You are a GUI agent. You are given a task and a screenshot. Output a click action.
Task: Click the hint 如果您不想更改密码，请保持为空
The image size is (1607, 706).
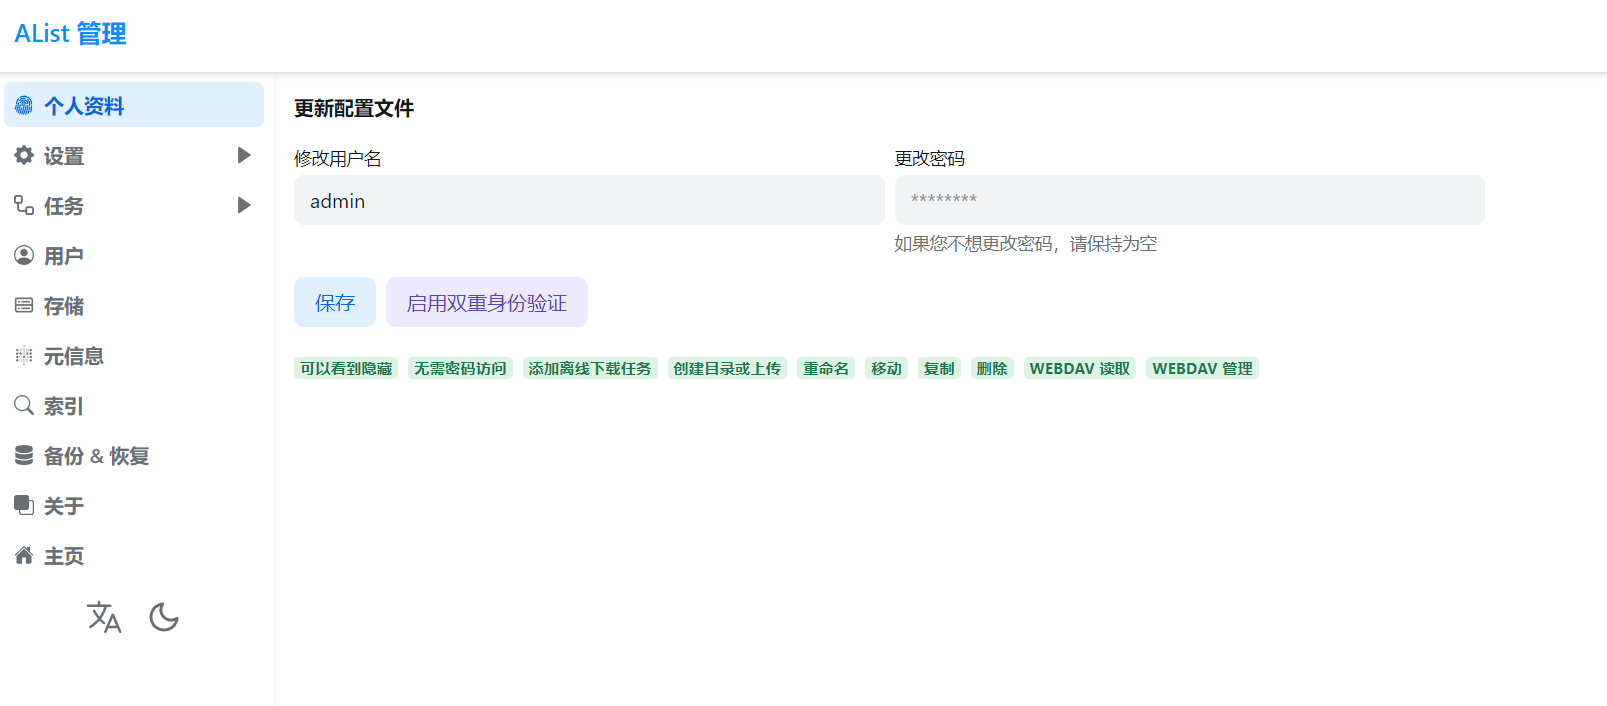pos(1026,244)
